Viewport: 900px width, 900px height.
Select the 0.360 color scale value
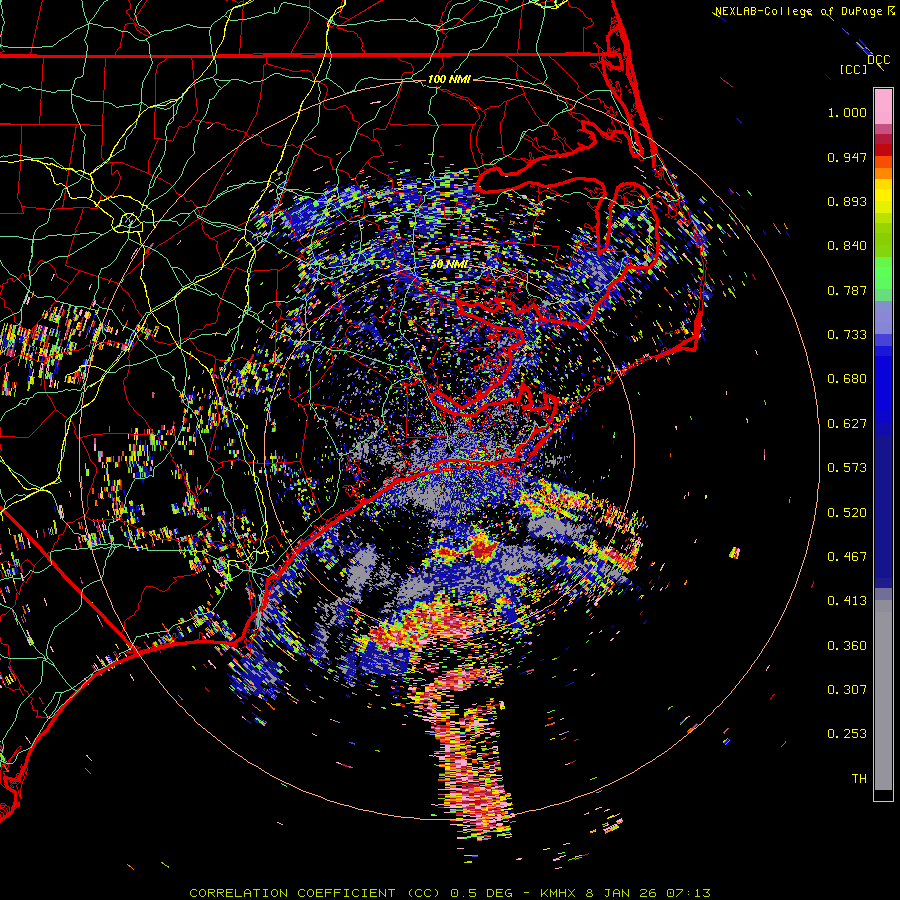pos(847,646)
